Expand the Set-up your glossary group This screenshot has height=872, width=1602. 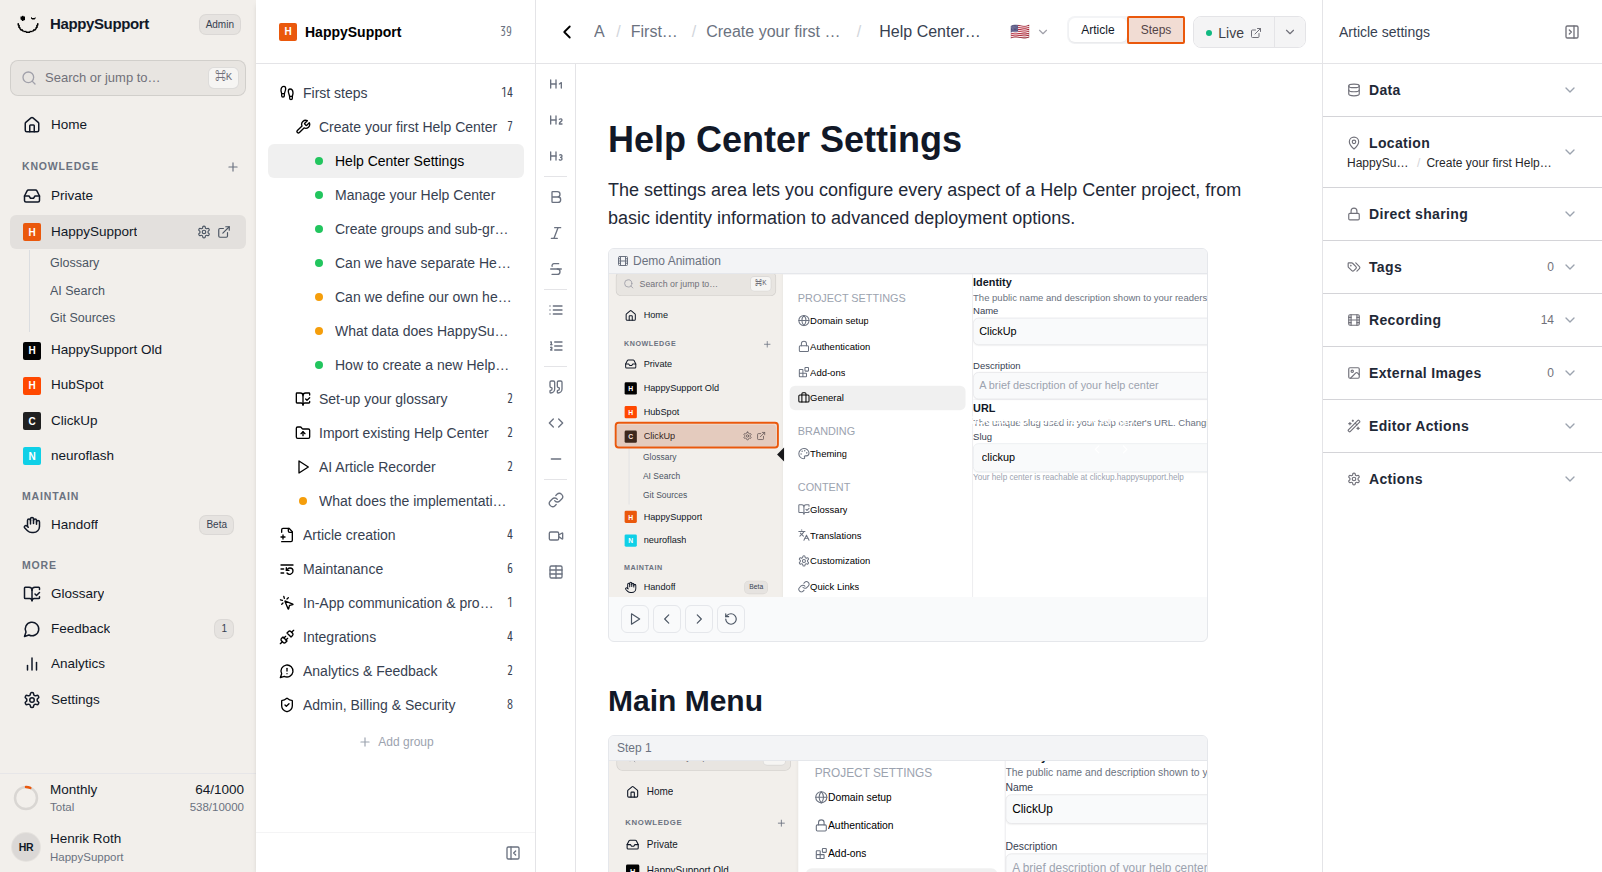pyautogui.click(x=396, y=399)
